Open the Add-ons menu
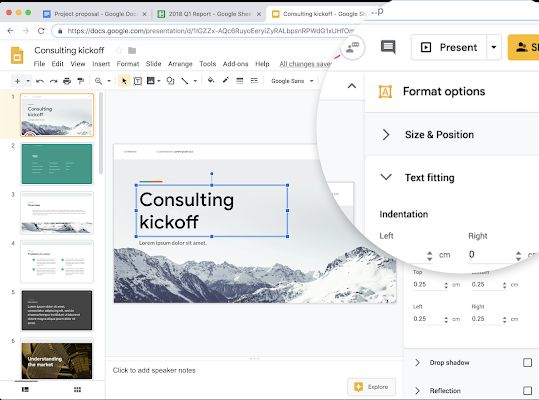 tap(235, 64)
